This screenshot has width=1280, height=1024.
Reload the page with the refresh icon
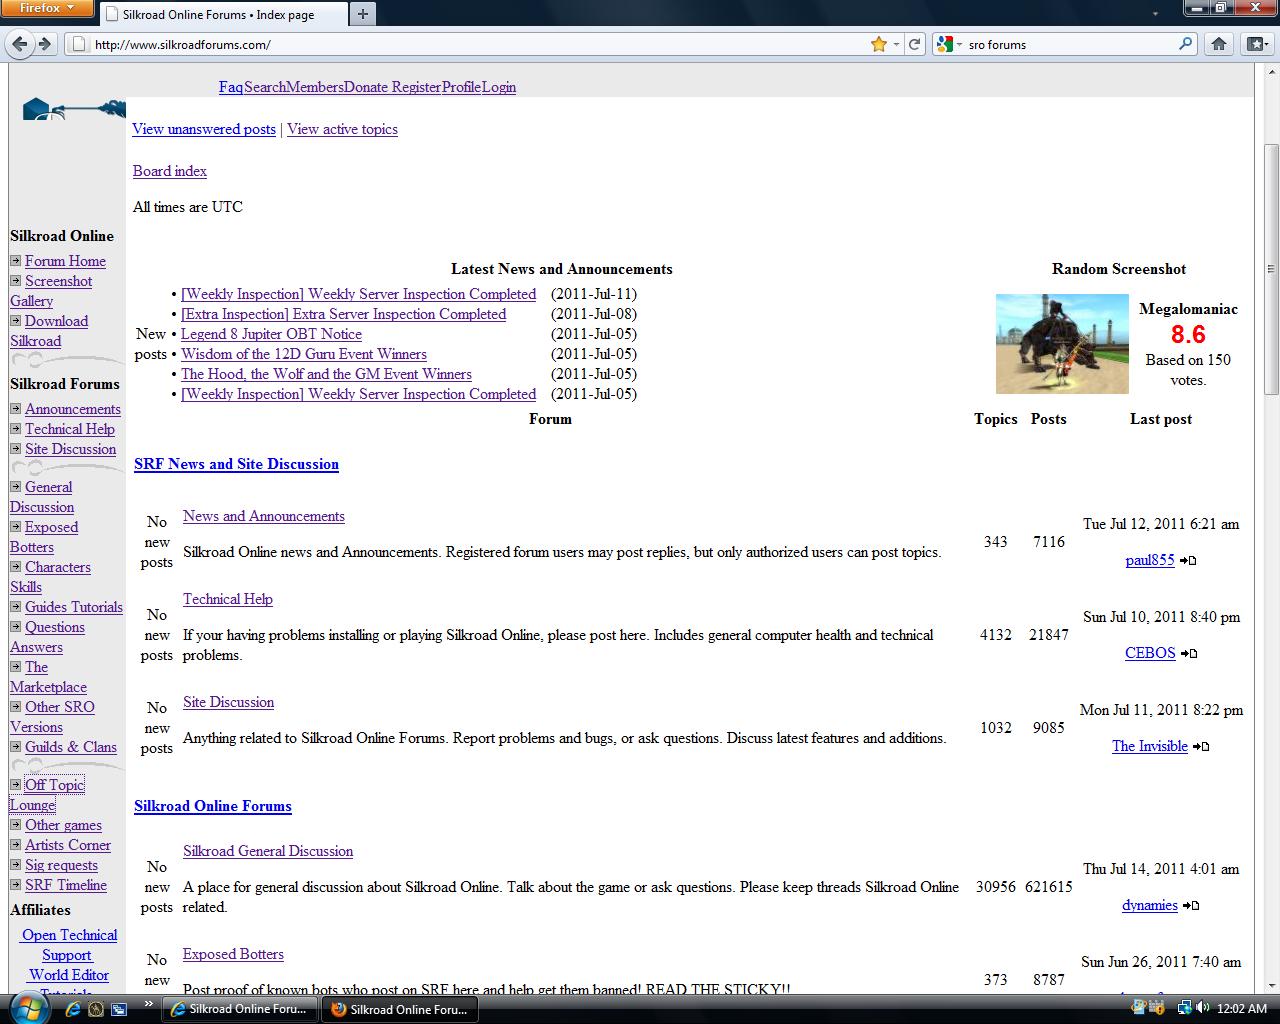coord(914,44)
